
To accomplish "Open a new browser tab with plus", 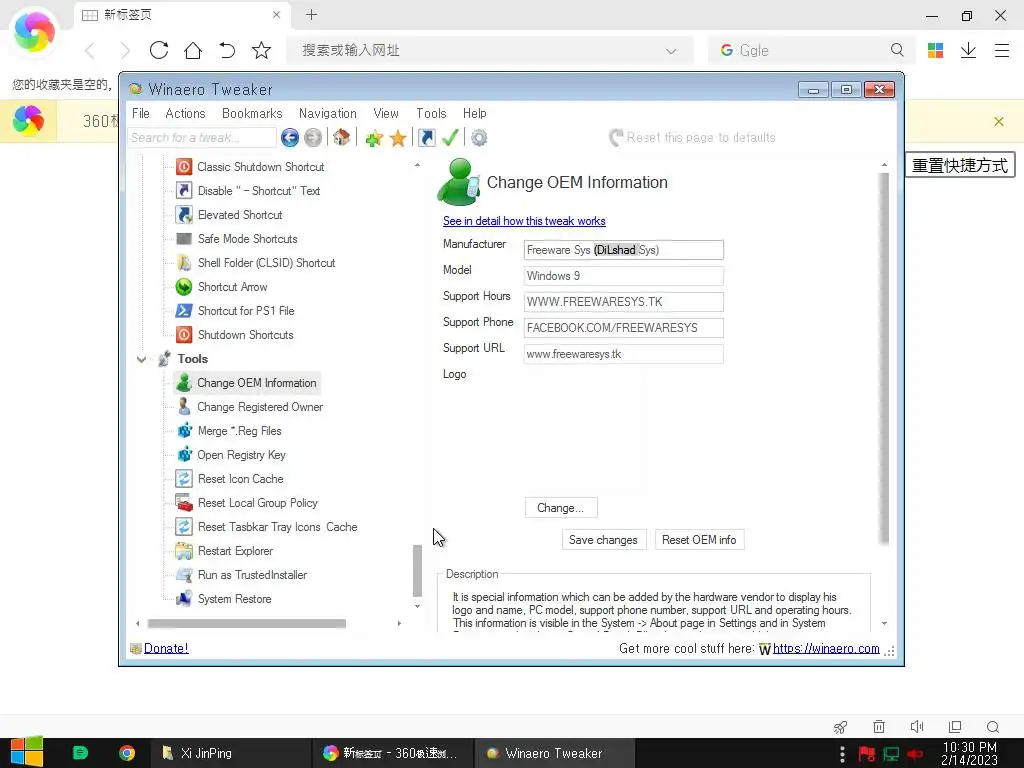I will [312, 14].
